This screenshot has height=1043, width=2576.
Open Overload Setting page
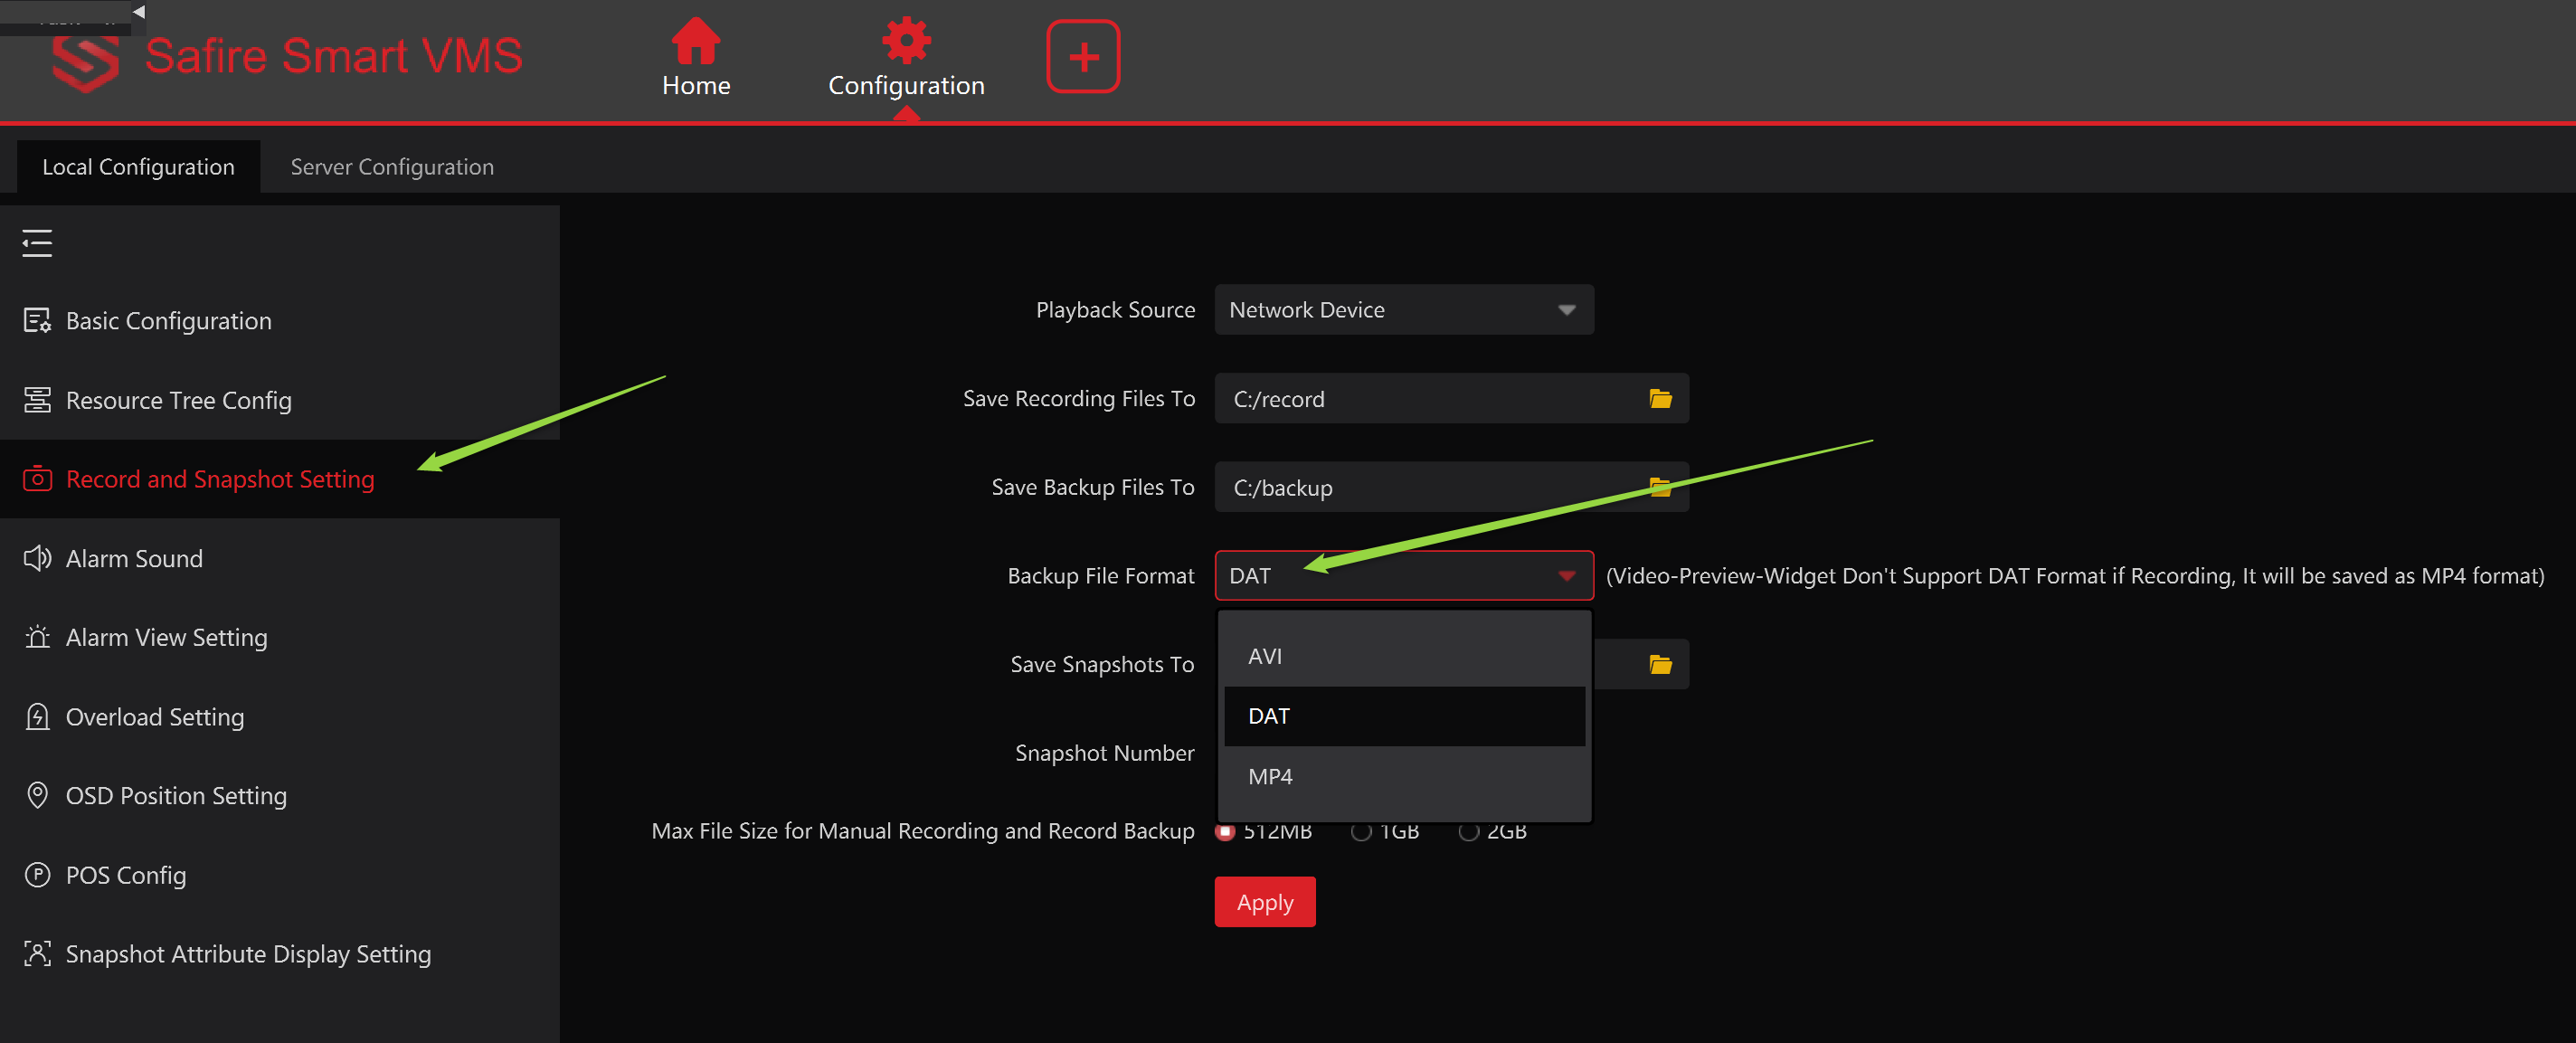click(x=280, y=717)
